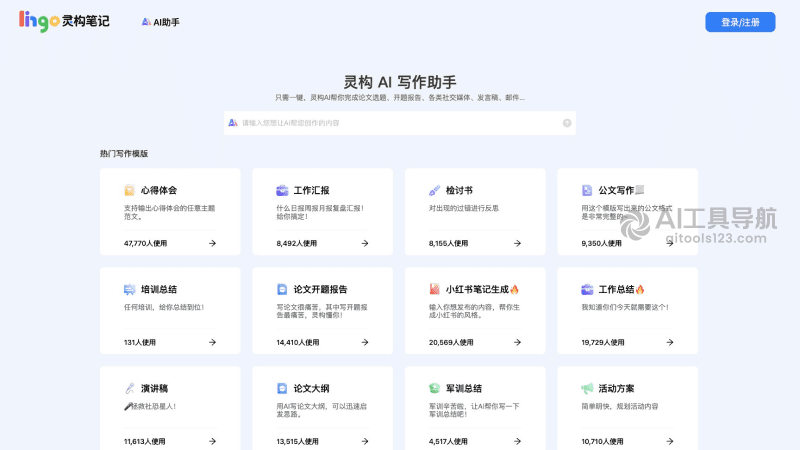This screenshot has width=800, height=450.
Task: Click the 20,569人使用 usage count
Action: [451, 342]
